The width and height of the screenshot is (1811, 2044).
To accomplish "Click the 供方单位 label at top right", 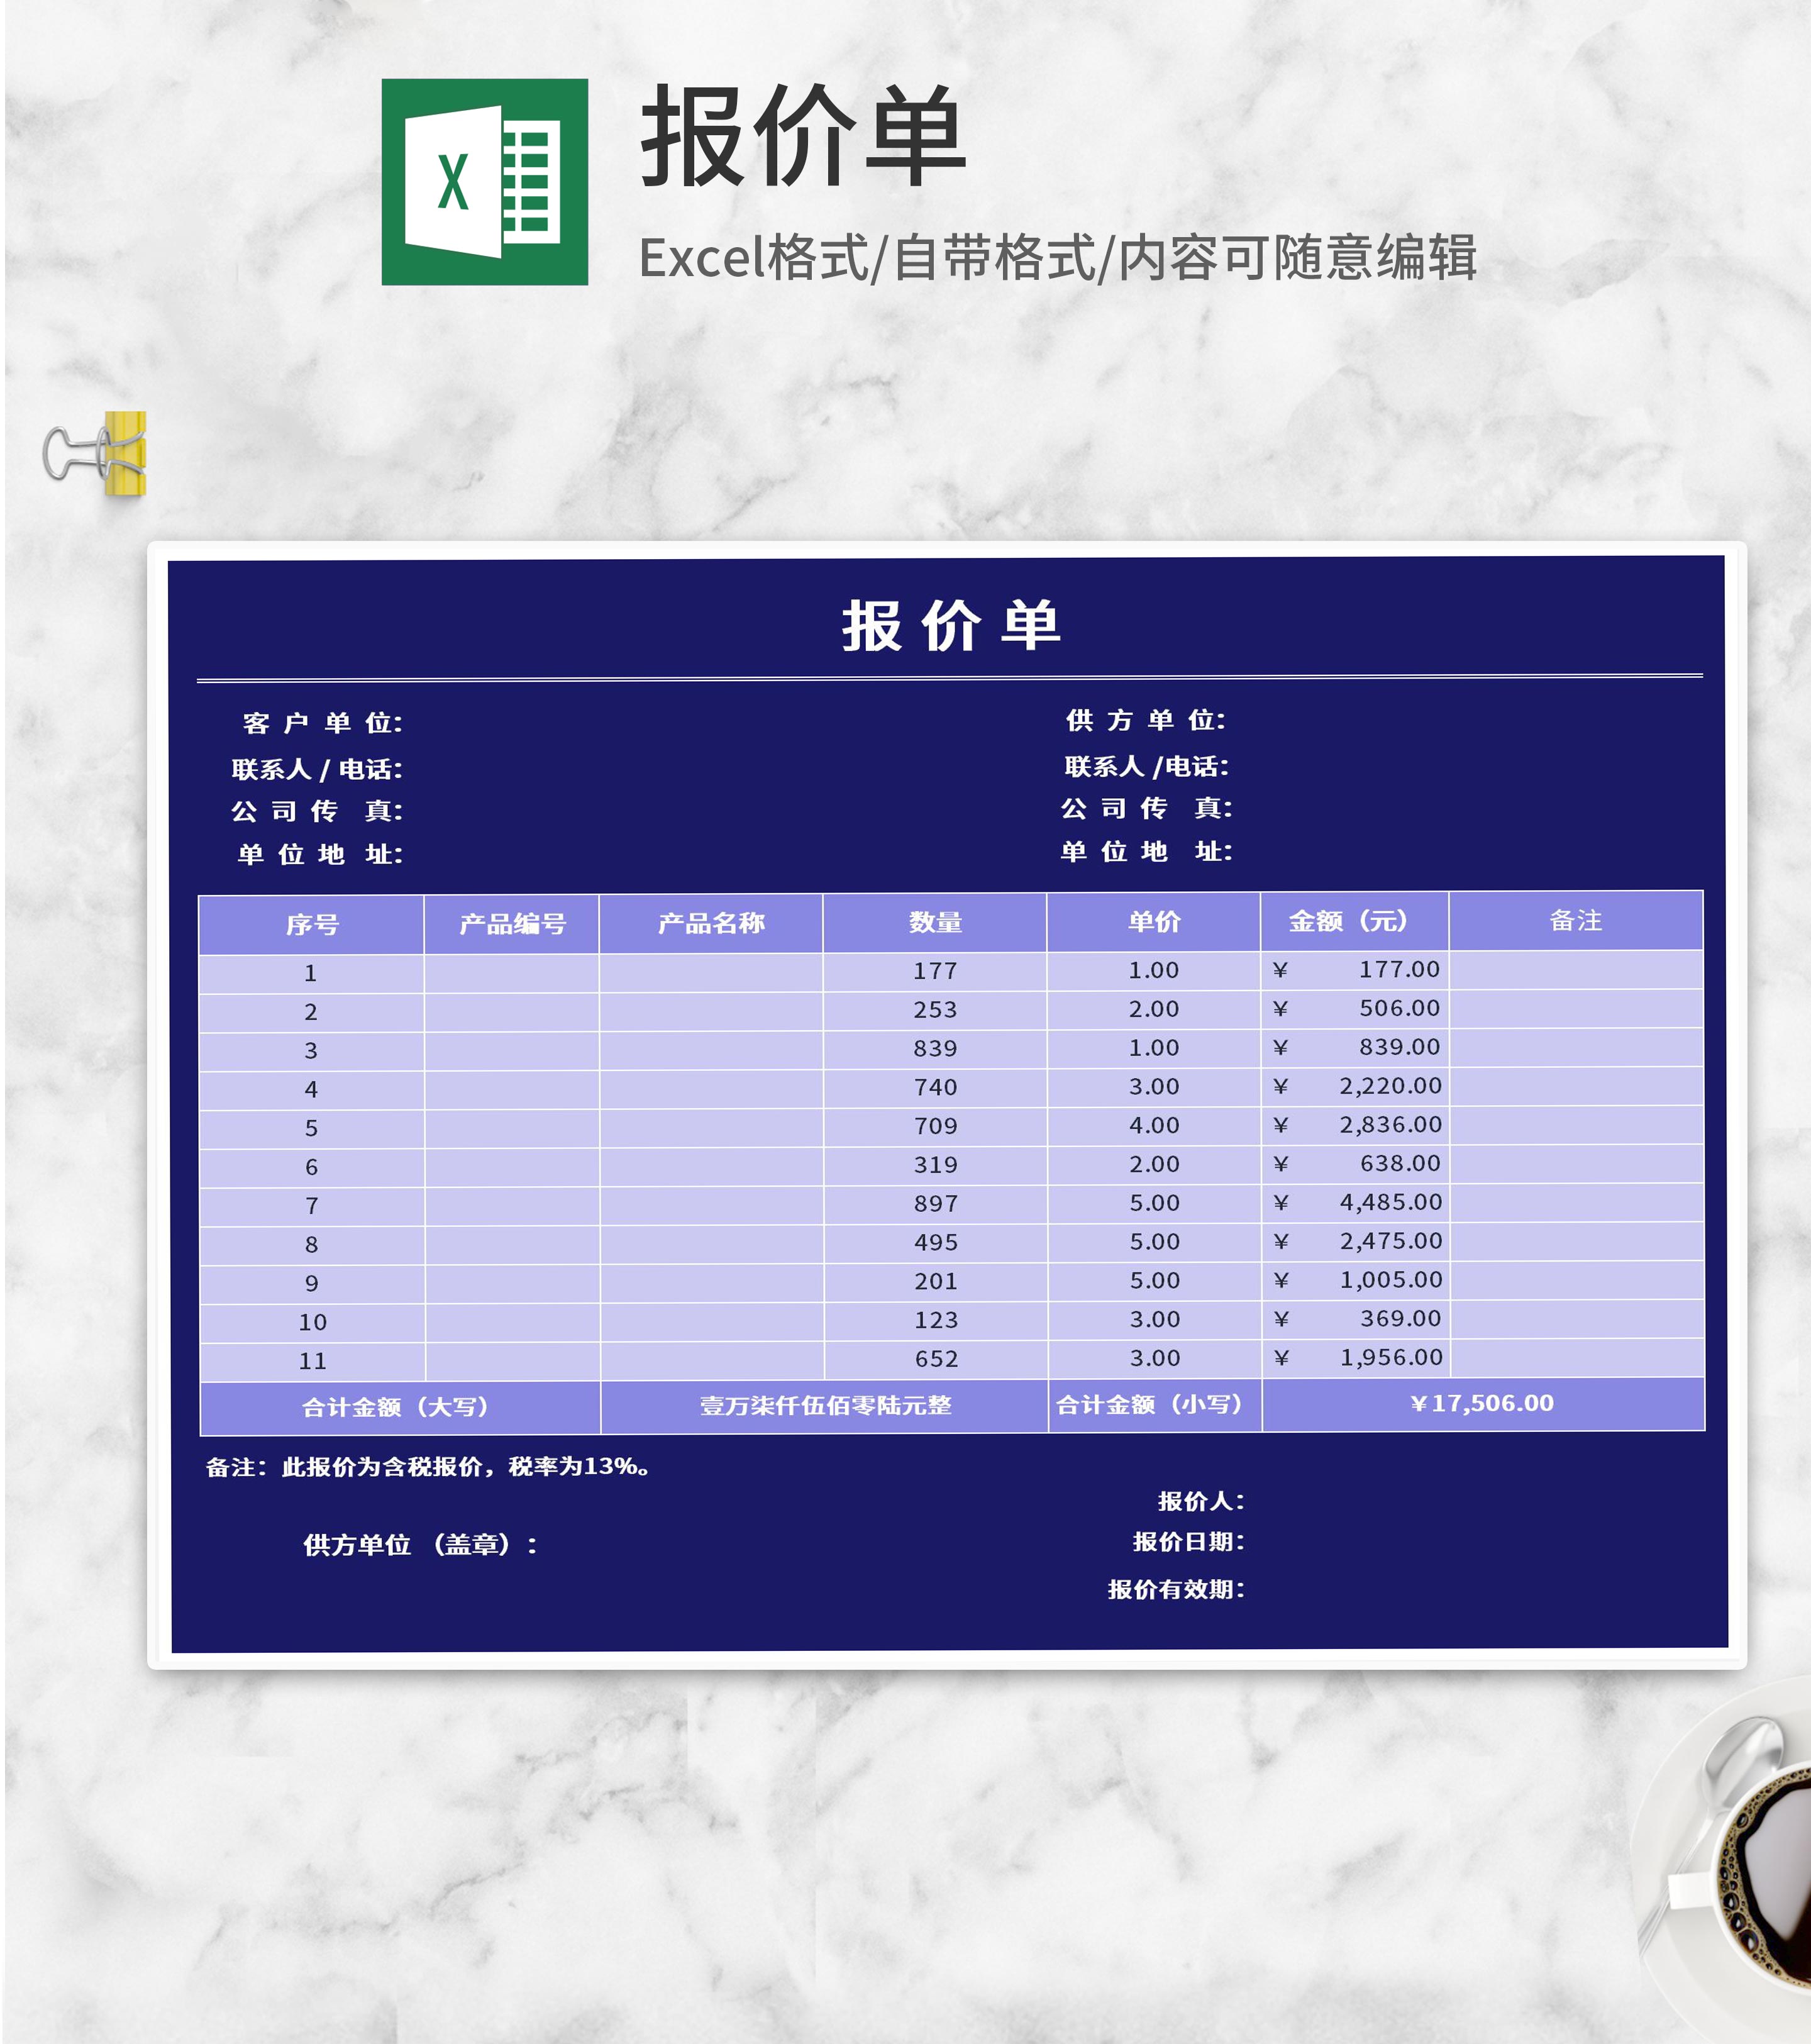I will click(1145, 720).
